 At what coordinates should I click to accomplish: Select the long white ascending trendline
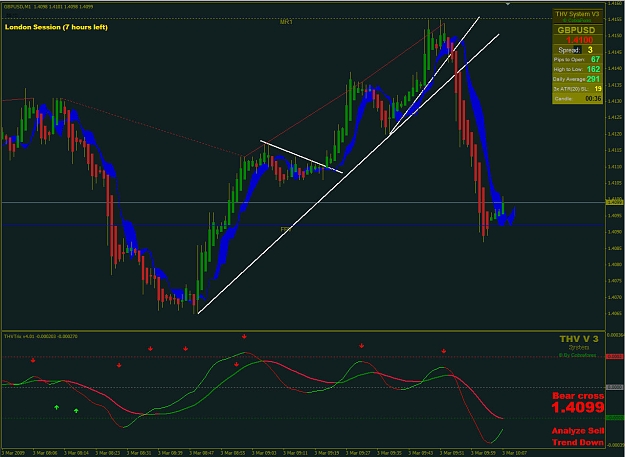pyautogui.click(x=348, y=174)
